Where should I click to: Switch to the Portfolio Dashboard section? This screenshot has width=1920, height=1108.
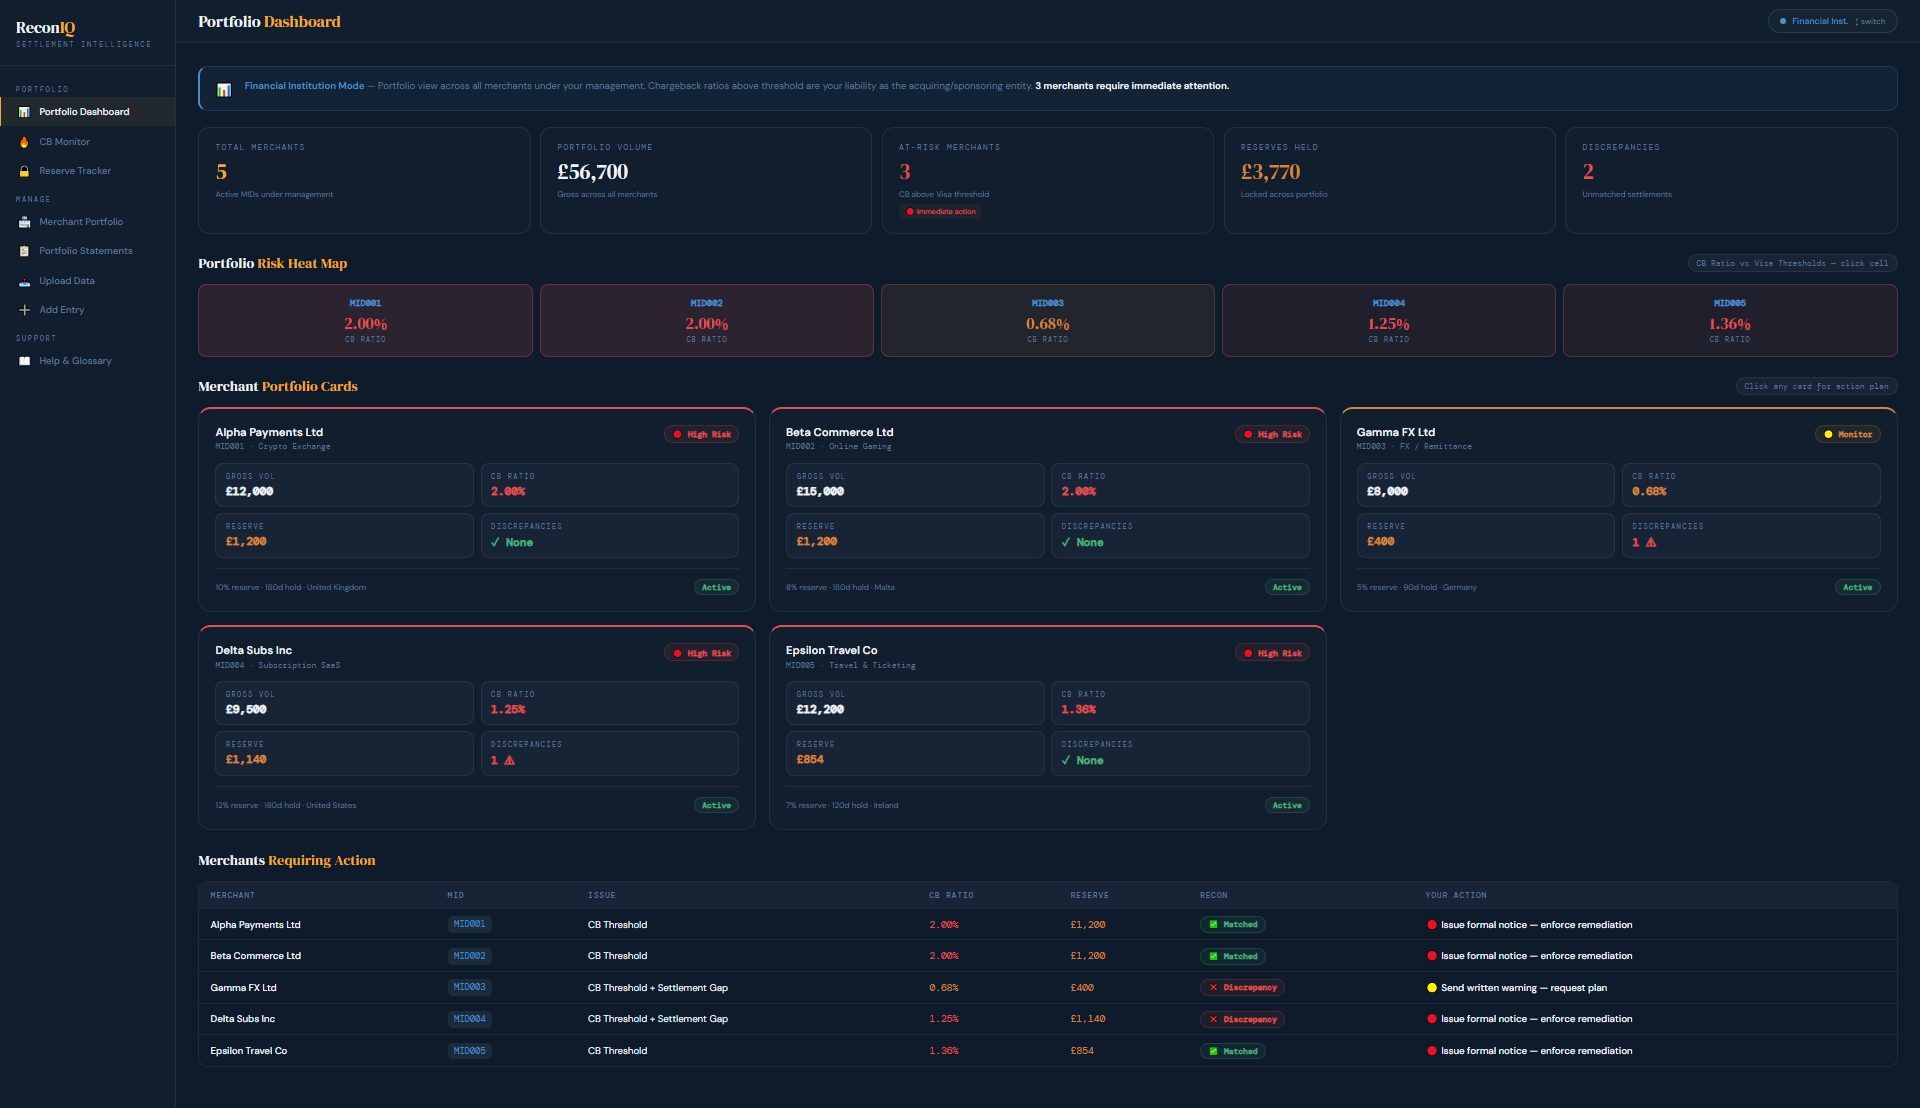(x=85, y=111)
